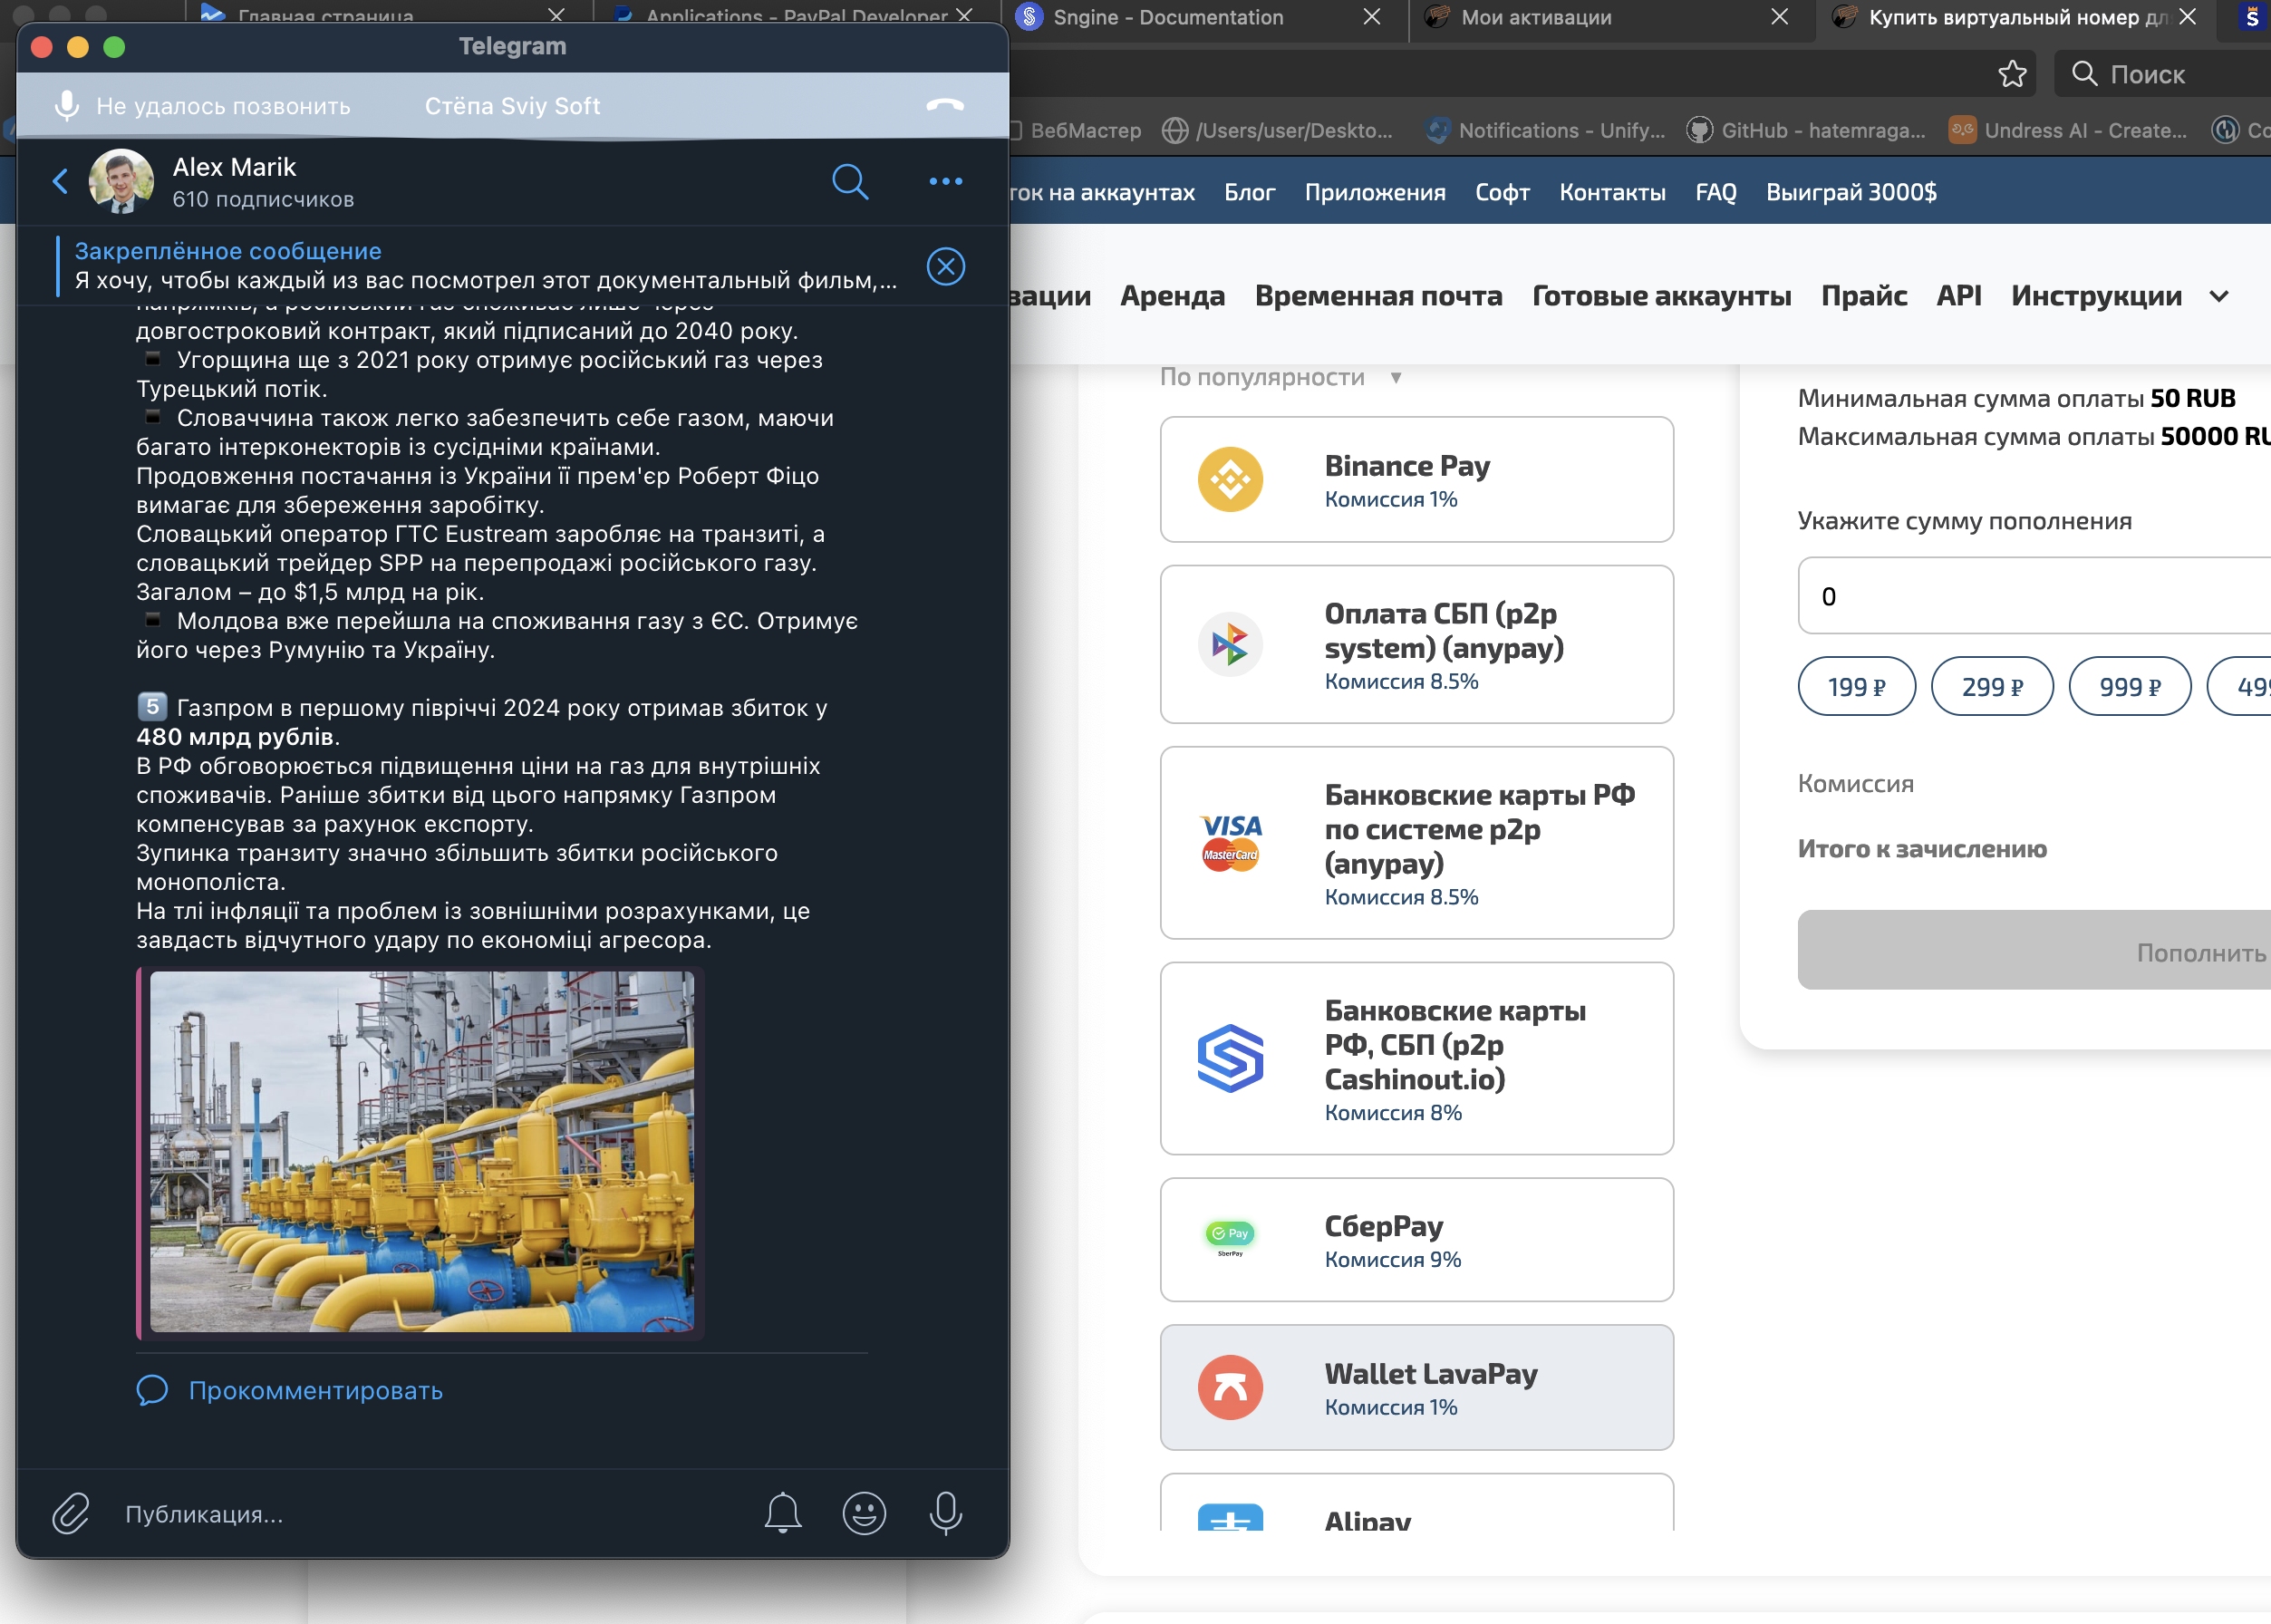Viewport: 2271px width, 1624px height.
Task: Open Выиграй 3000$ menu link
Action: pos(1851,193)
